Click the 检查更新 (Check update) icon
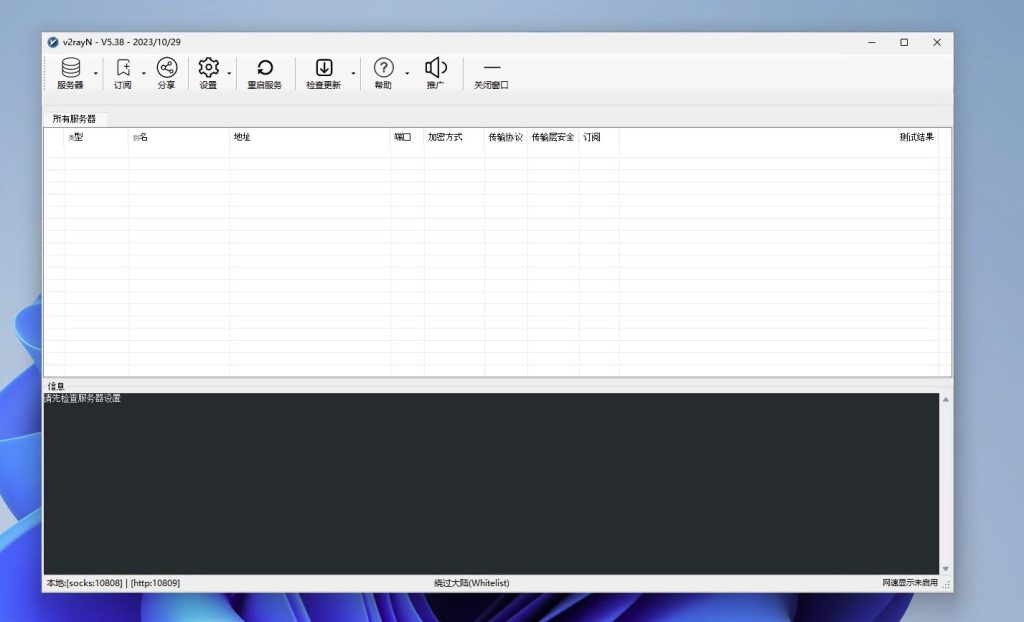This screenshot has width=1024, height=622. (324, 73)
